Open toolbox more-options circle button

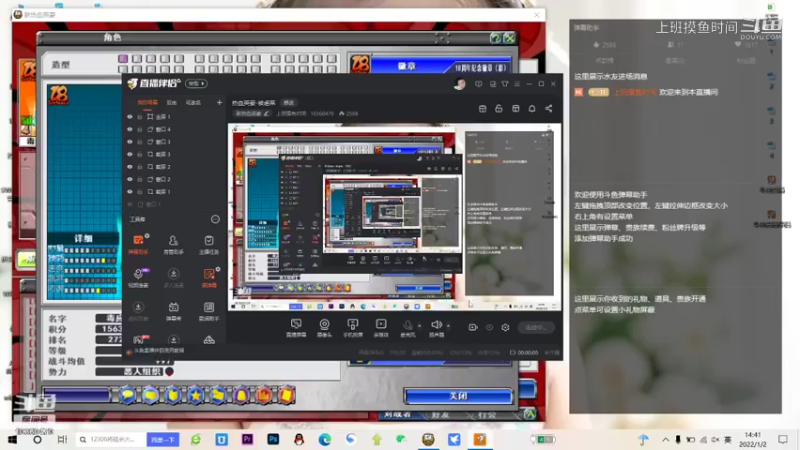(x=215, y=219)
